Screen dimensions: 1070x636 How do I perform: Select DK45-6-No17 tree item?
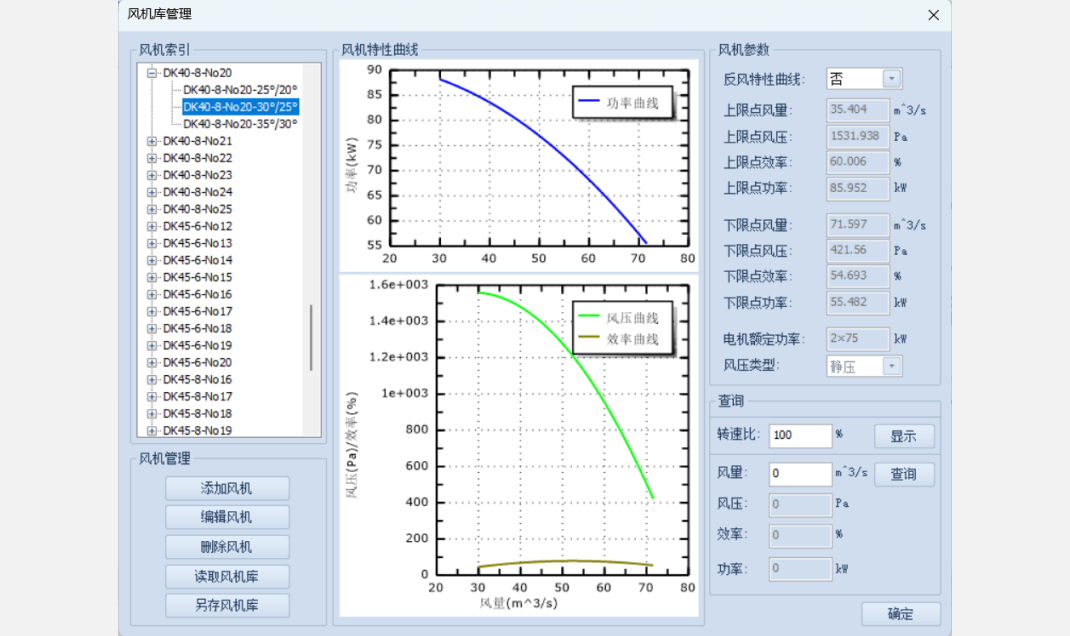click(x=197, y=311)
